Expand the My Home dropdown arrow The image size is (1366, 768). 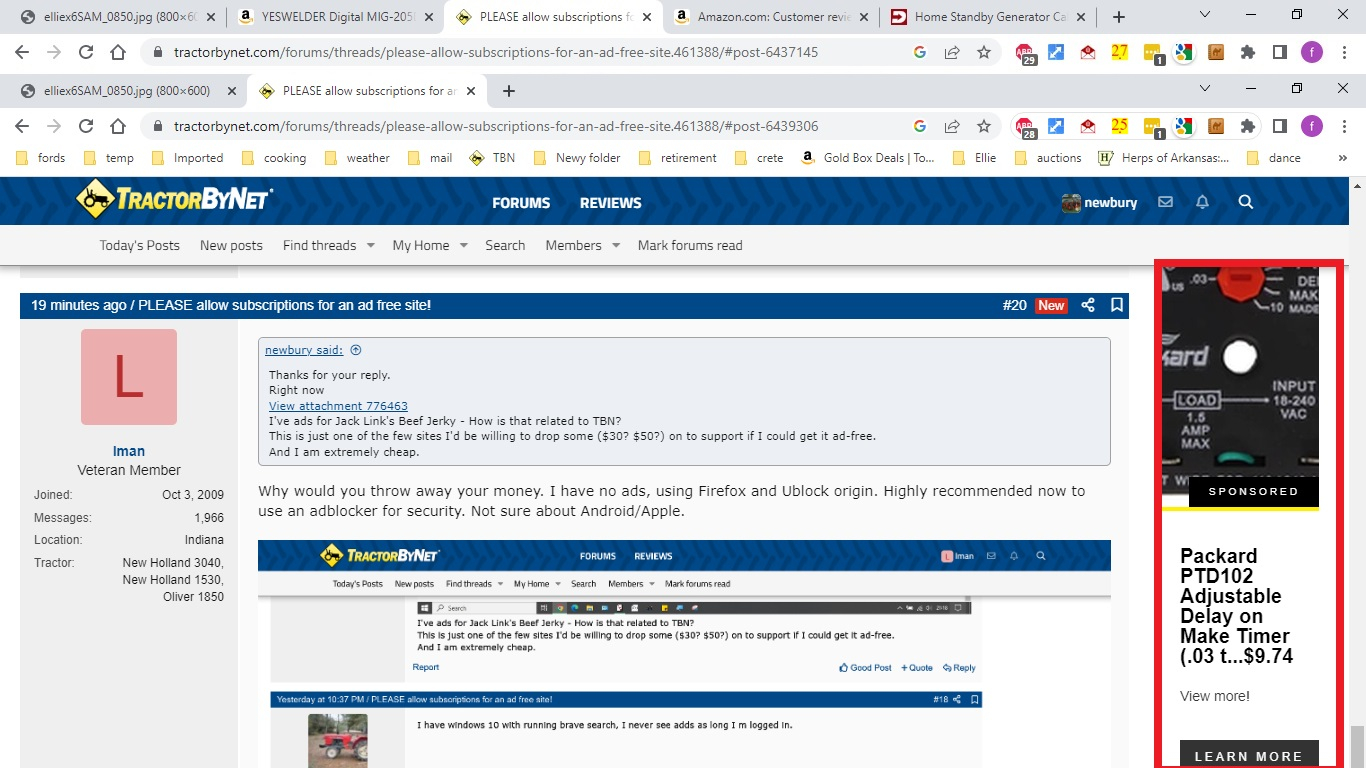click(464, 245)
